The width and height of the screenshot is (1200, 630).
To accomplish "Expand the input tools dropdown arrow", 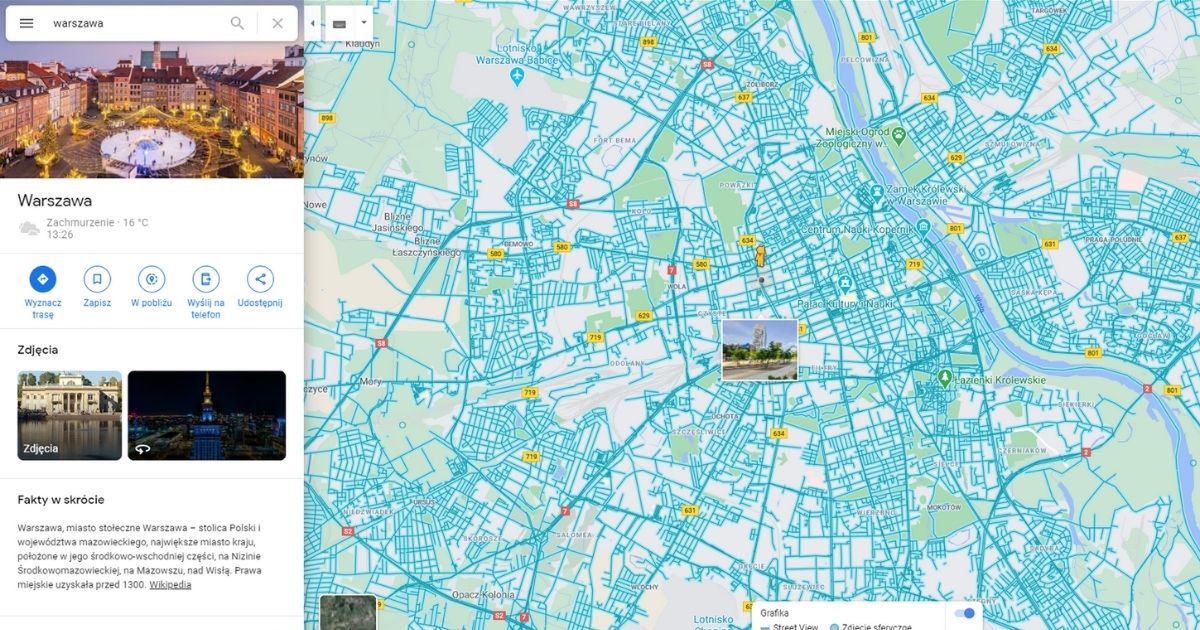I will (x=363, y=22).
